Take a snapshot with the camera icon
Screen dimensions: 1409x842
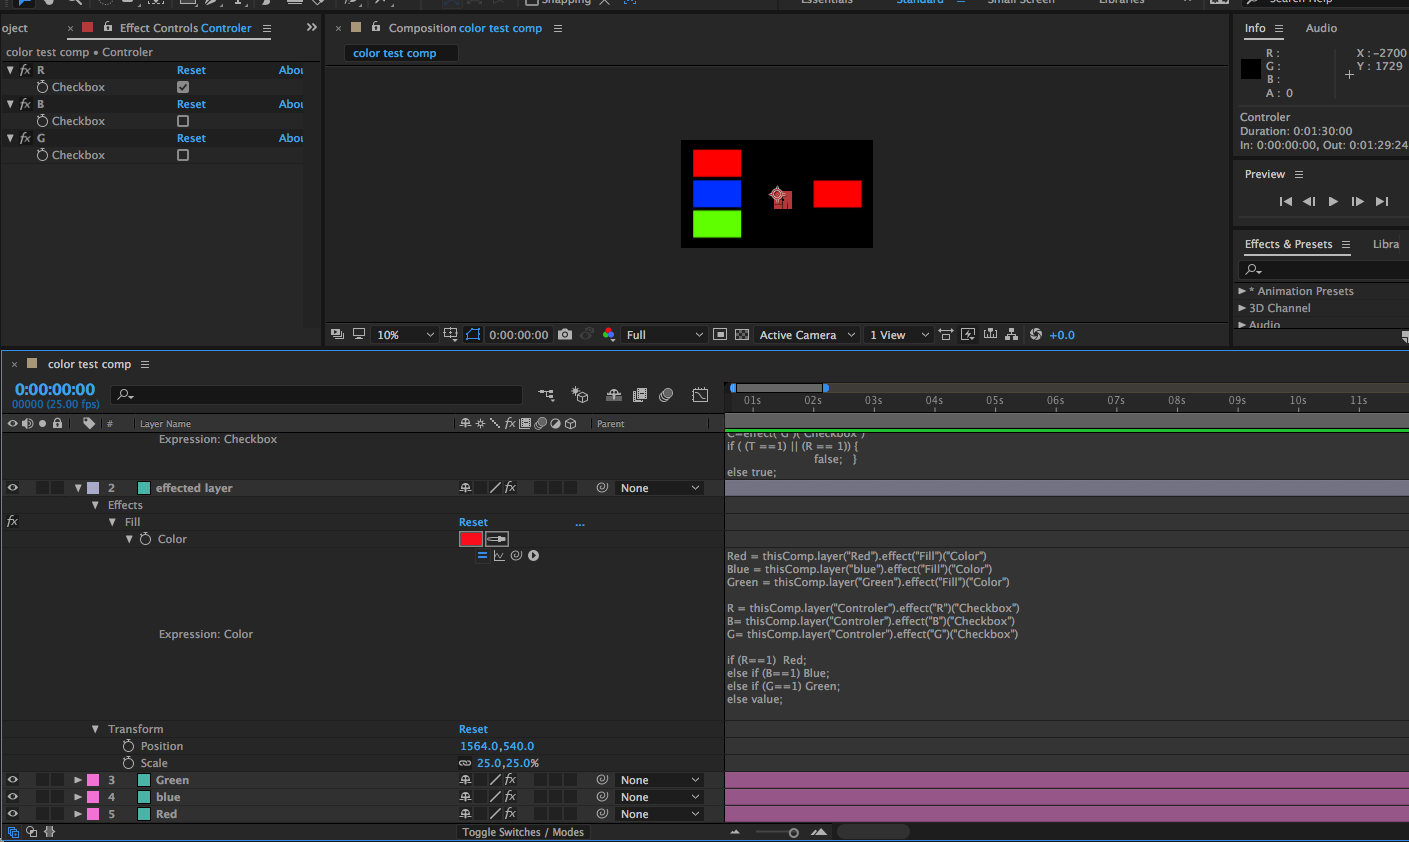tap(565, 335)
